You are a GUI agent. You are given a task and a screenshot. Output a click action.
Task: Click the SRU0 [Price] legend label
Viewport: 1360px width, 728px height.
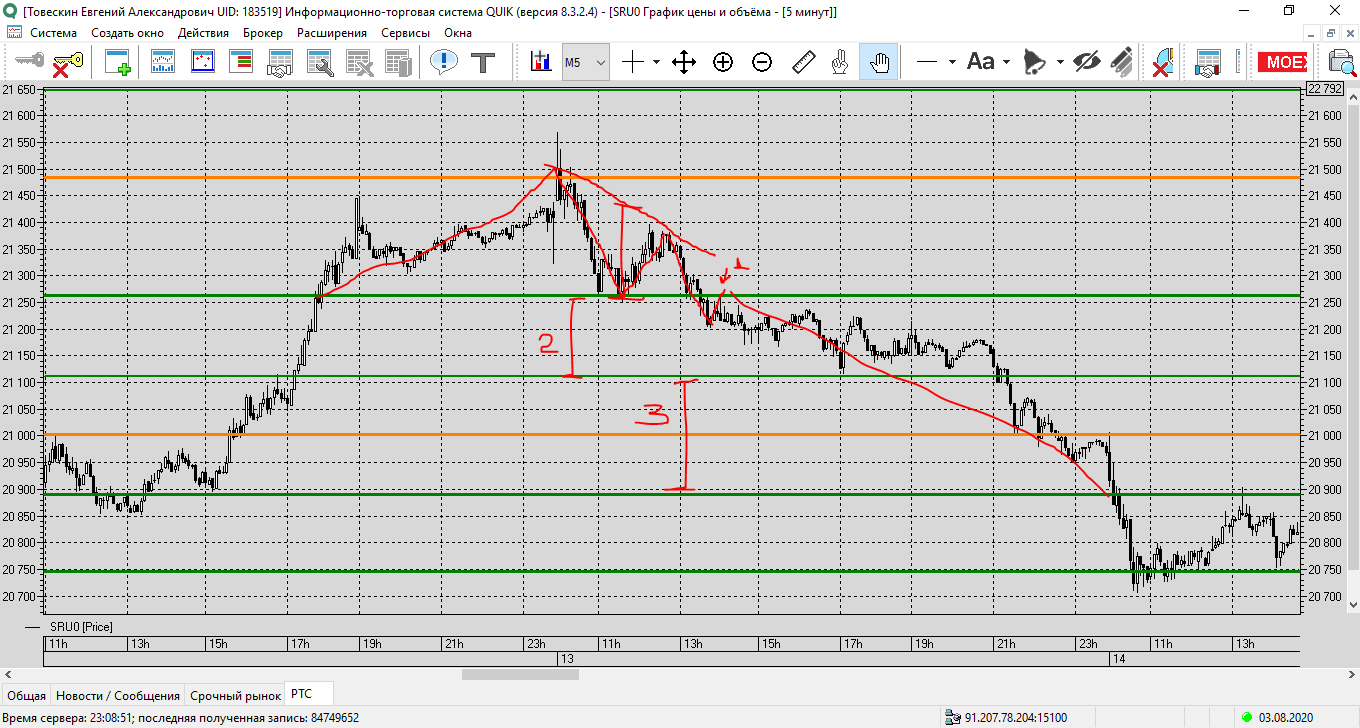81,626
